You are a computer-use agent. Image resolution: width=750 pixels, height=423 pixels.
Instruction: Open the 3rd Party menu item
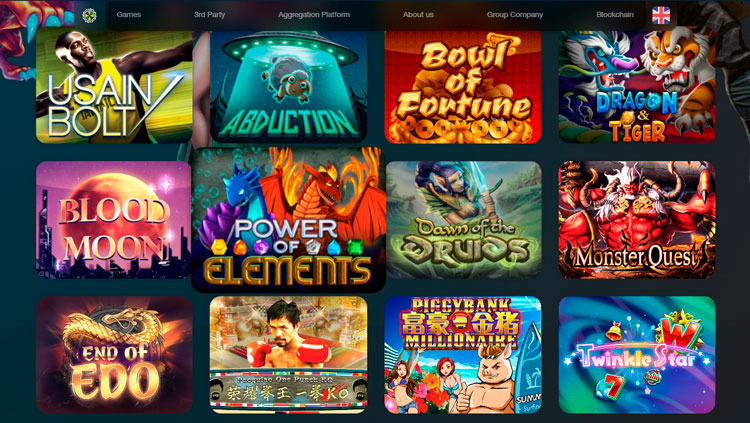click(x=210, y=15)
